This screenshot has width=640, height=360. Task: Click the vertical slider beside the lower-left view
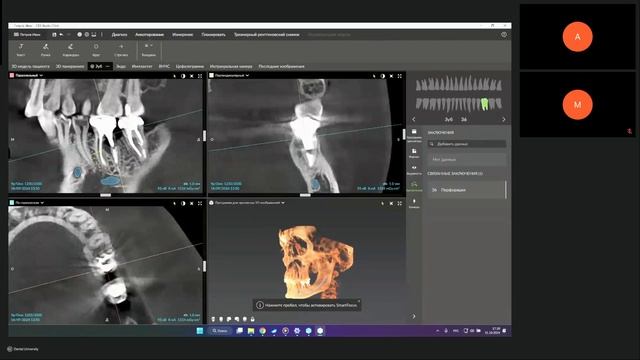click(204, 266)
